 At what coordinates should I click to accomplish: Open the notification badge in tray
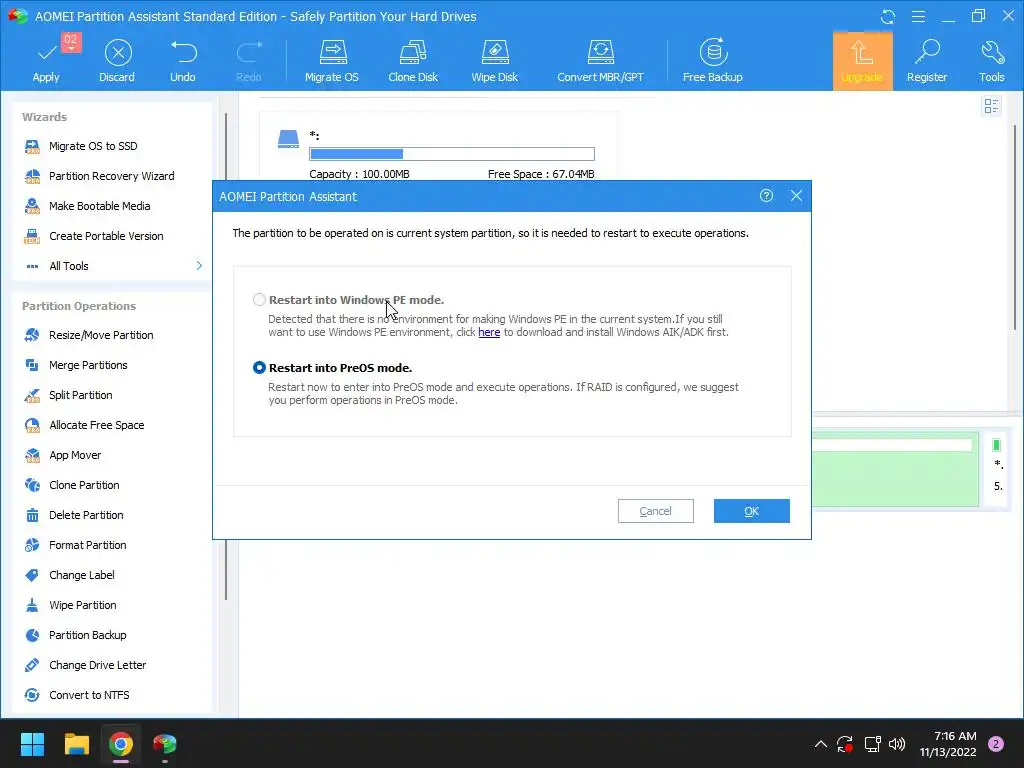click(x=996, y=744)
